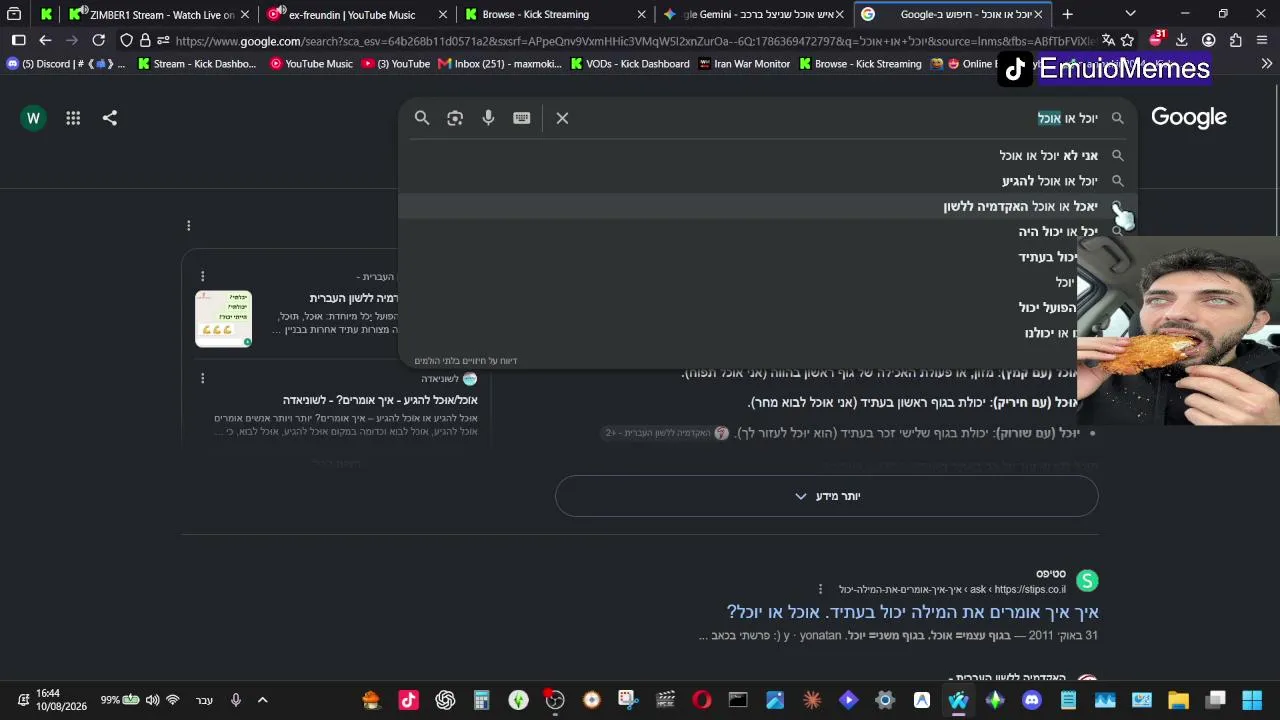Open Iran War Monitor bookmark
This screenshot has height=720, width=1280.
click(745, 64)
